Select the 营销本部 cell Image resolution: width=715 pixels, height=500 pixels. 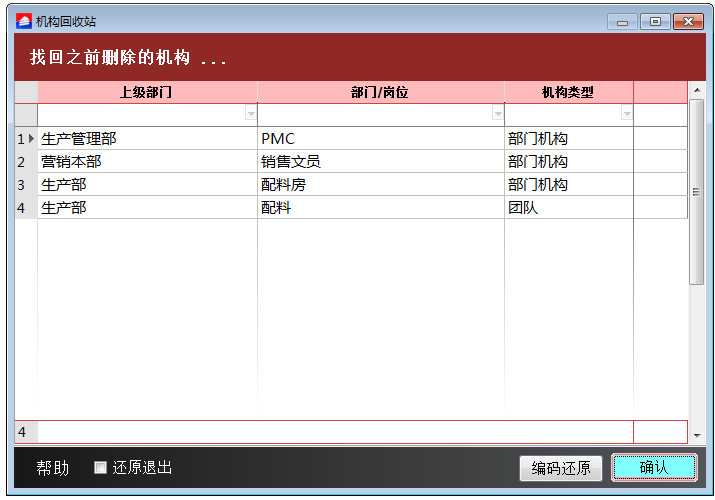pyautogui.click(x=147, y=161)
